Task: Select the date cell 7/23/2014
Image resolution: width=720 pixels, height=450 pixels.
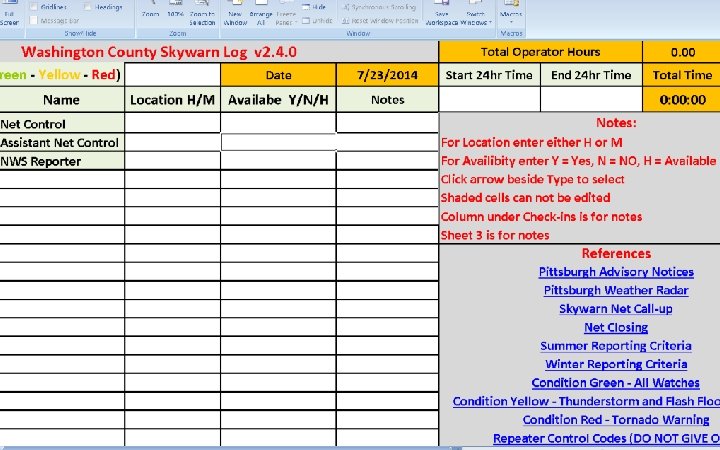Action: coord(388,75)
